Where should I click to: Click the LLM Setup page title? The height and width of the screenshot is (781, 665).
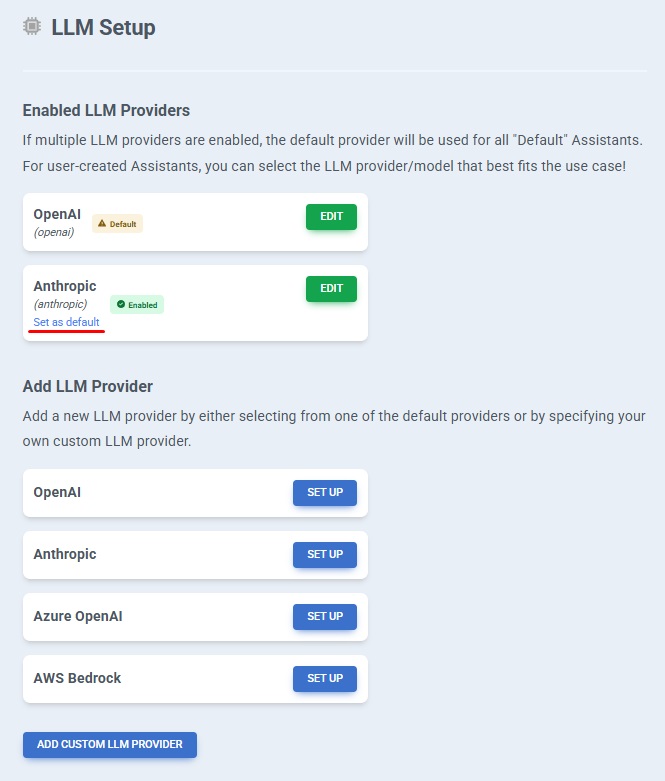click(x=103, y=27)
